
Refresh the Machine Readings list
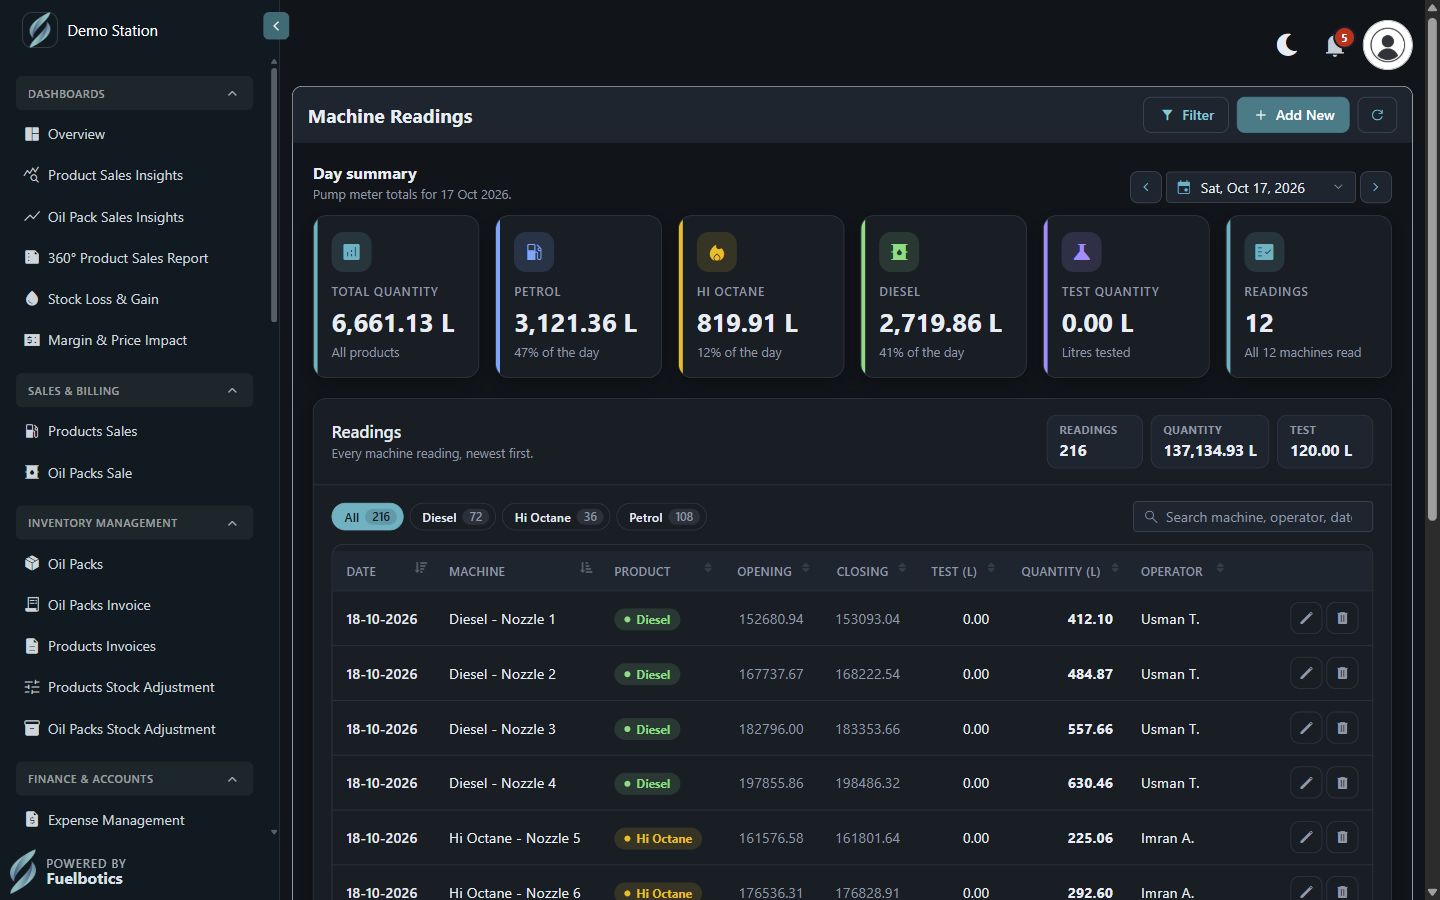coord(1377,115)
